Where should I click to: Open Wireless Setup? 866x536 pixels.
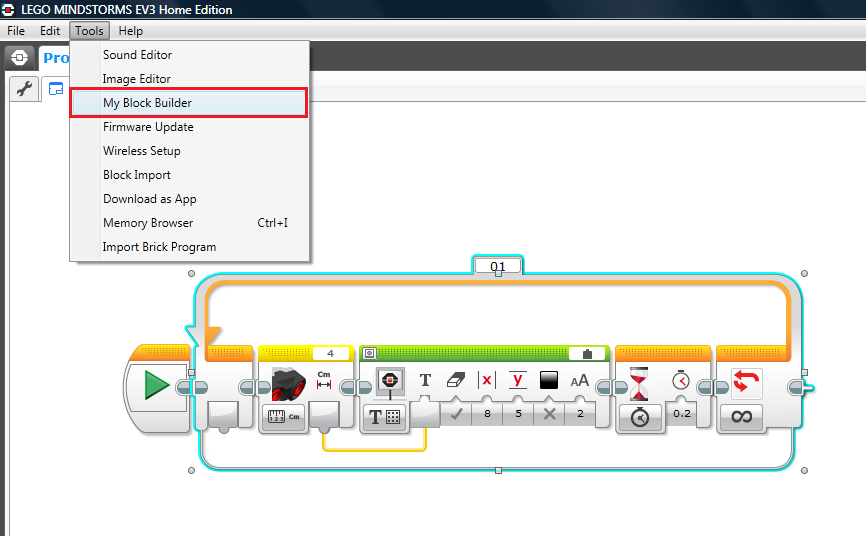pos(141,151)
